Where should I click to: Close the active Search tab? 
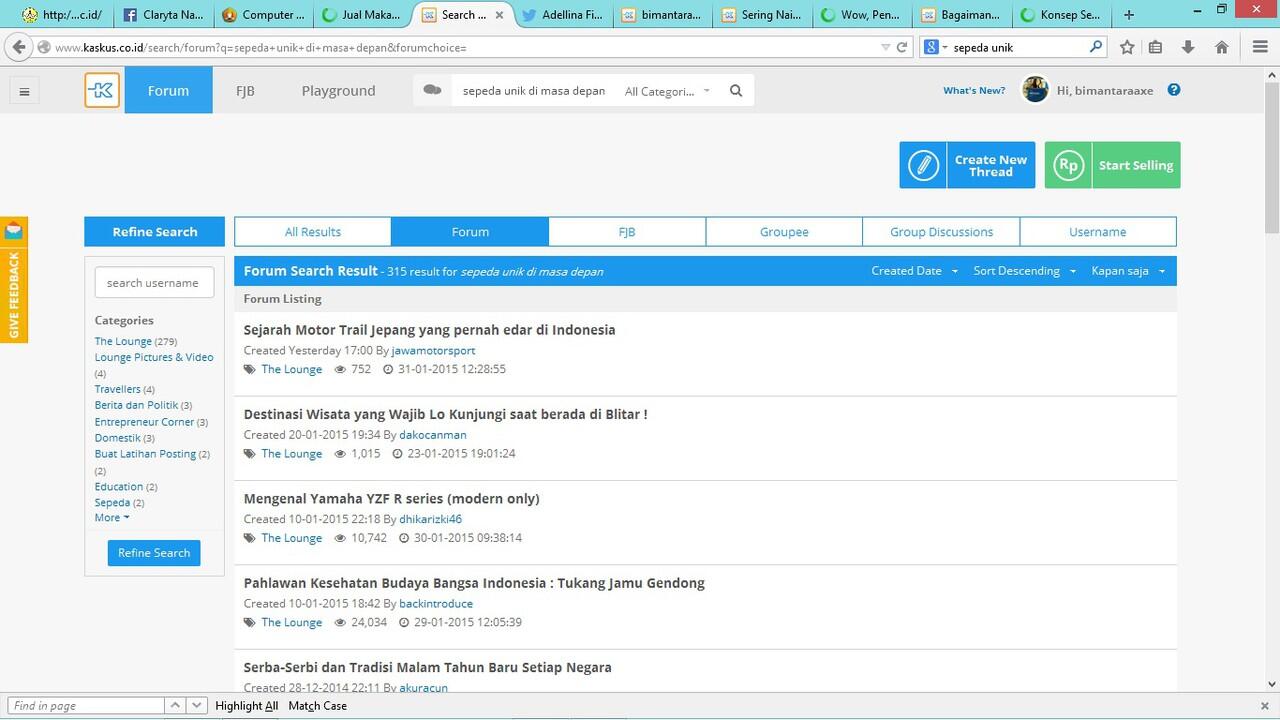pyautogui.click(x=499, y=15)
